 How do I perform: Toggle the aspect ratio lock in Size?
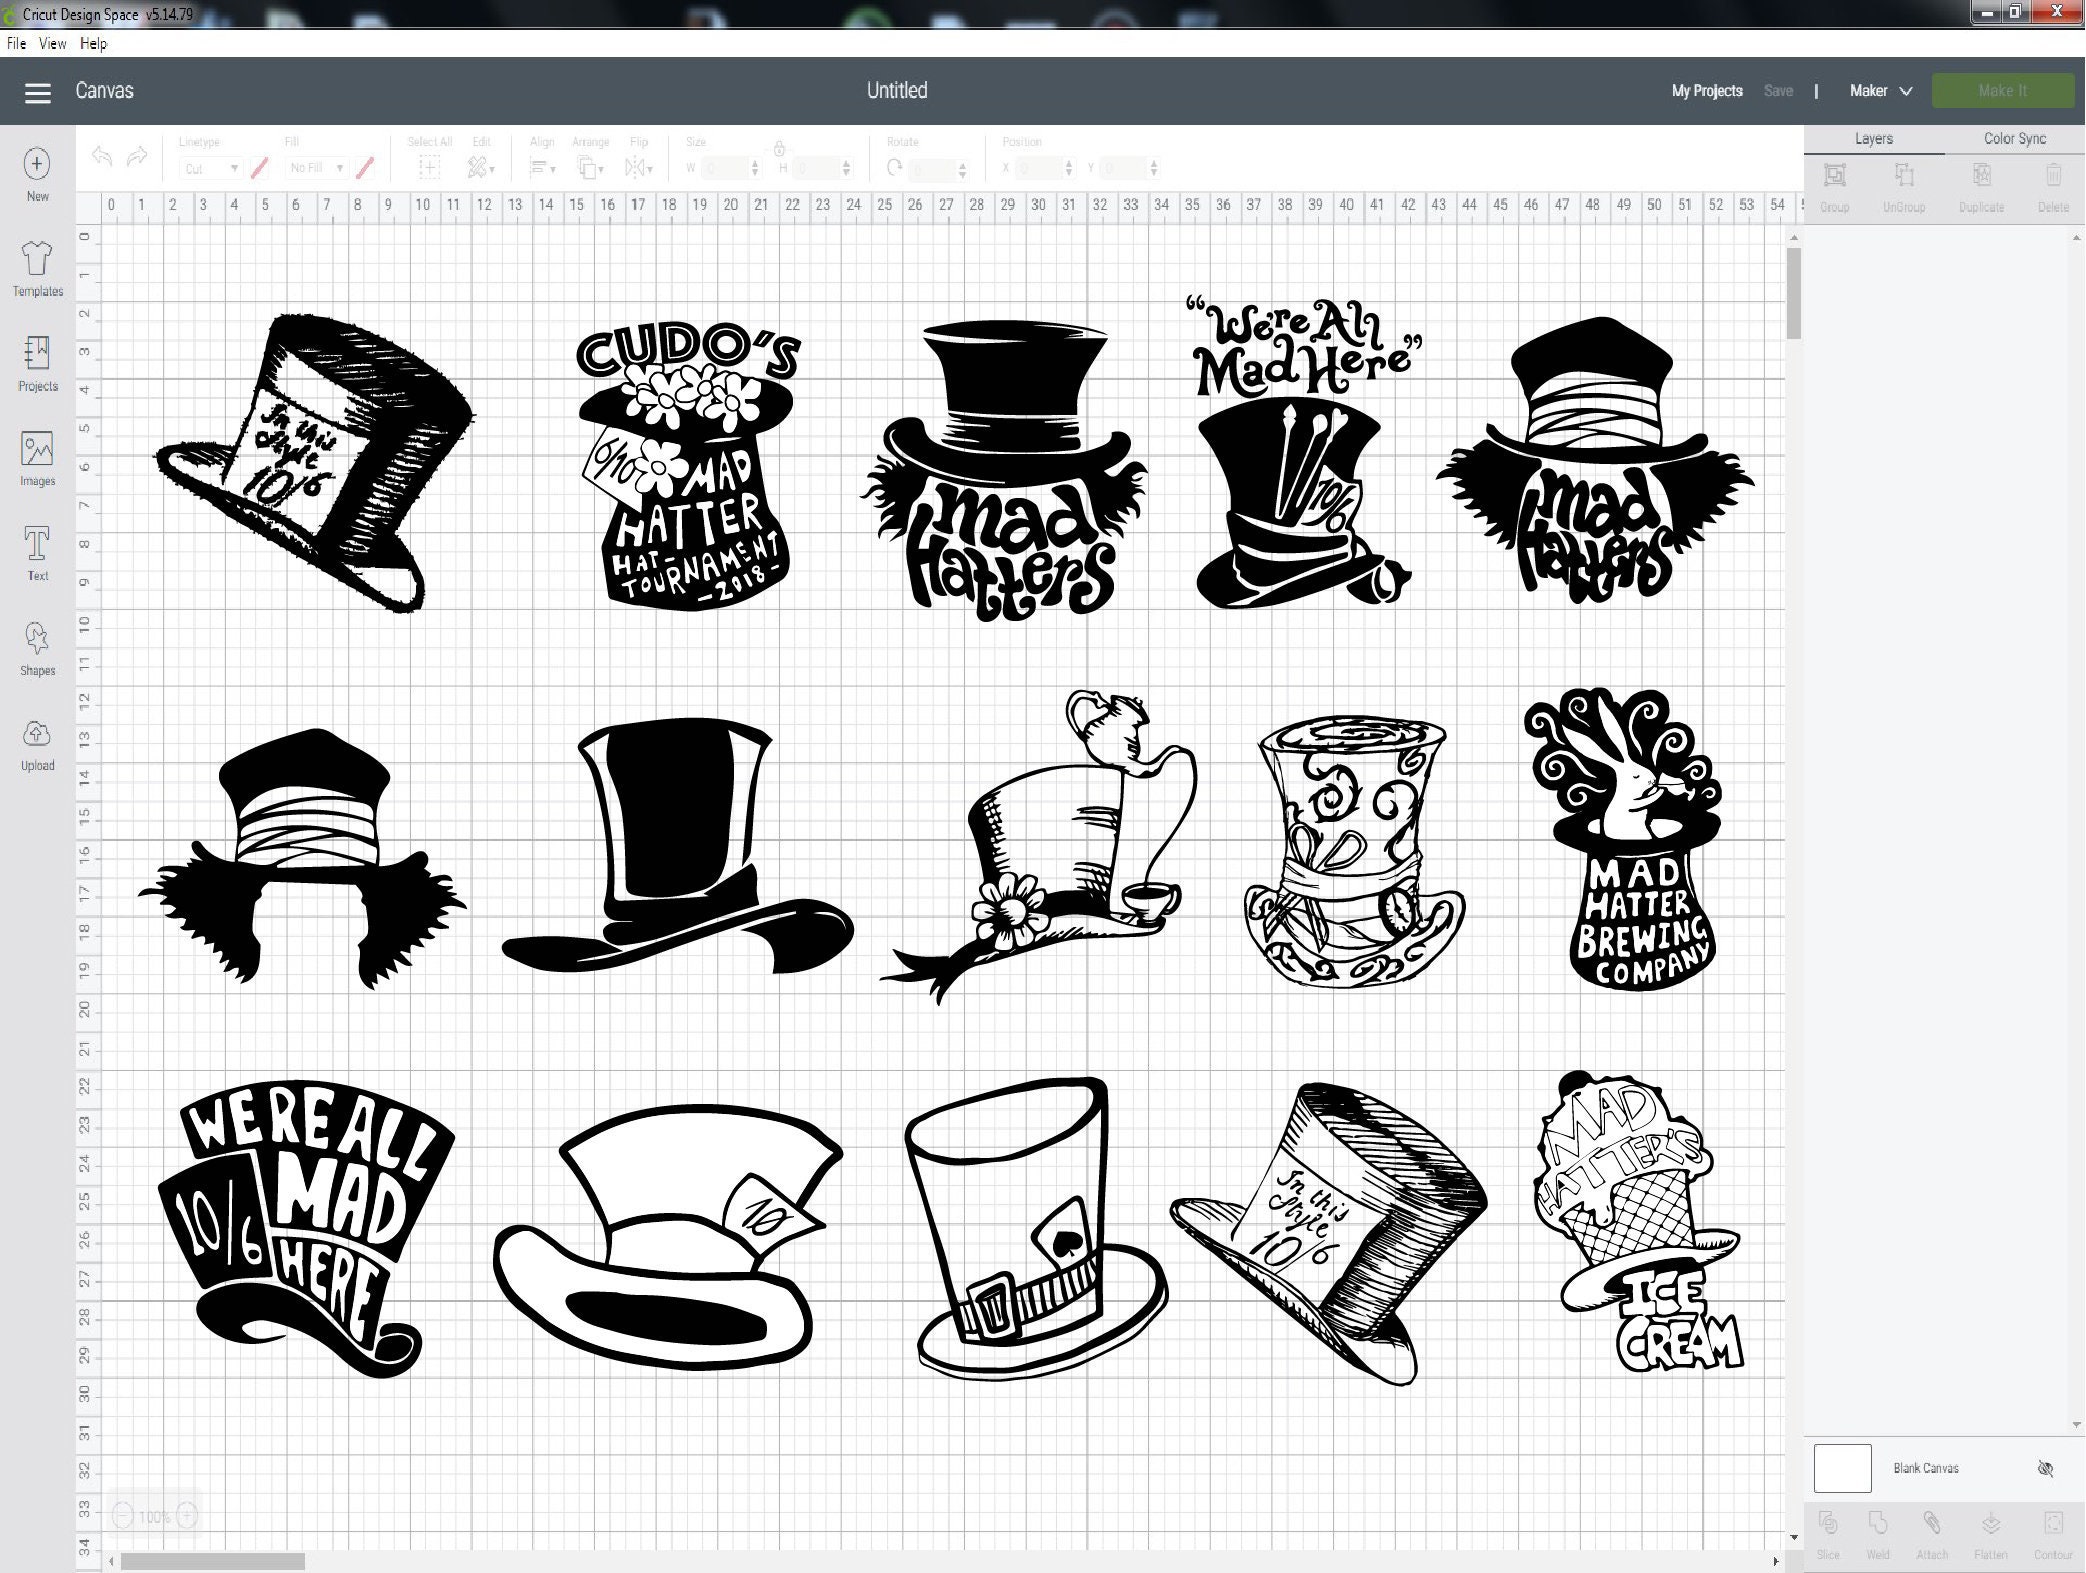click(x=779, y=150)
